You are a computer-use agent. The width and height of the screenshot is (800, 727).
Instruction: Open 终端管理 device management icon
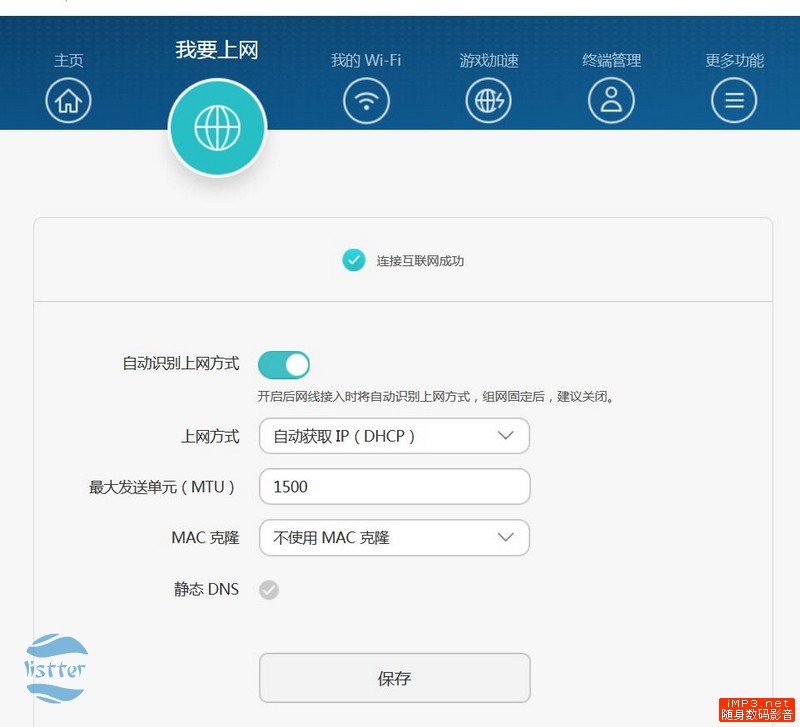611,100
